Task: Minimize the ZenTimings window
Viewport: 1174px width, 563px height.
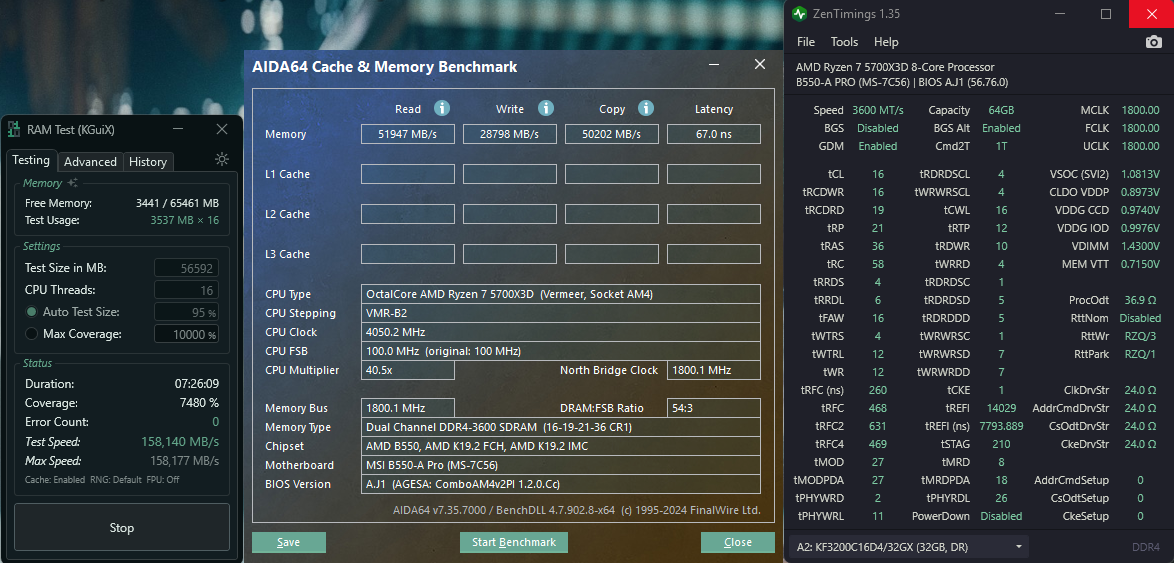Action: pyautogui.click(x=1059, y=14)
